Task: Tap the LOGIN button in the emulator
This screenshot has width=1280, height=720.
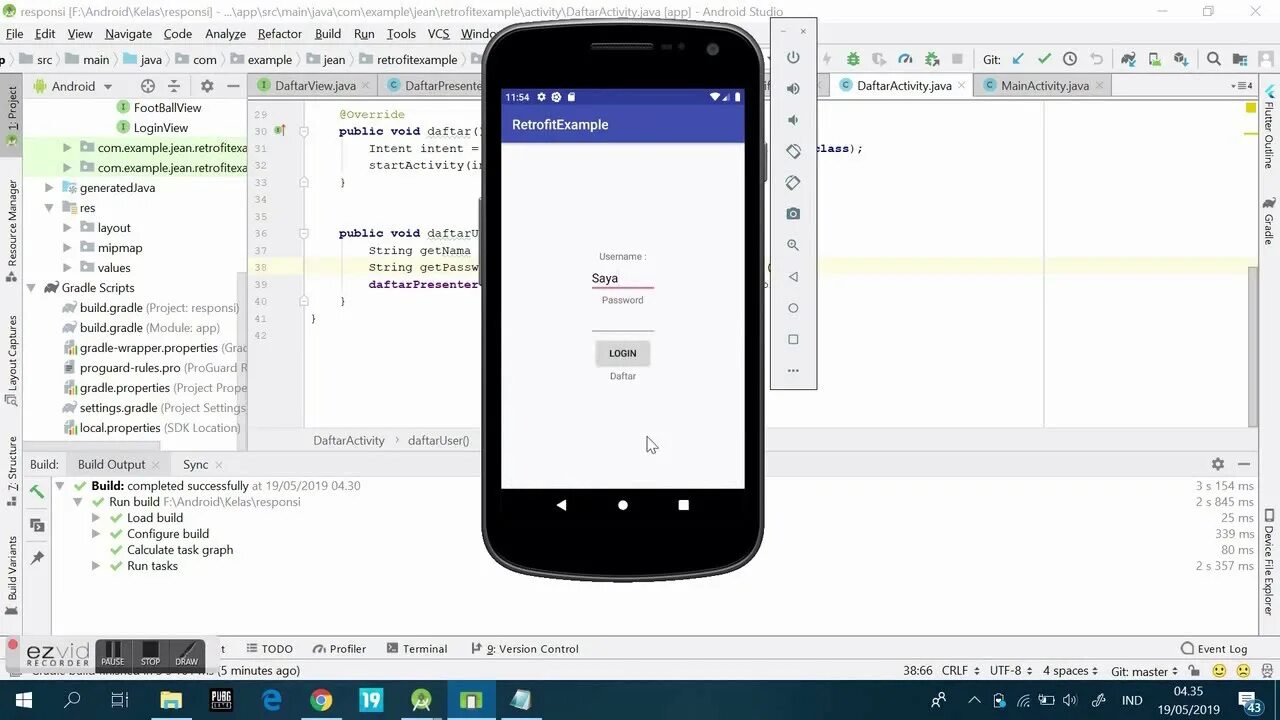Action: (x=623, y=353)
